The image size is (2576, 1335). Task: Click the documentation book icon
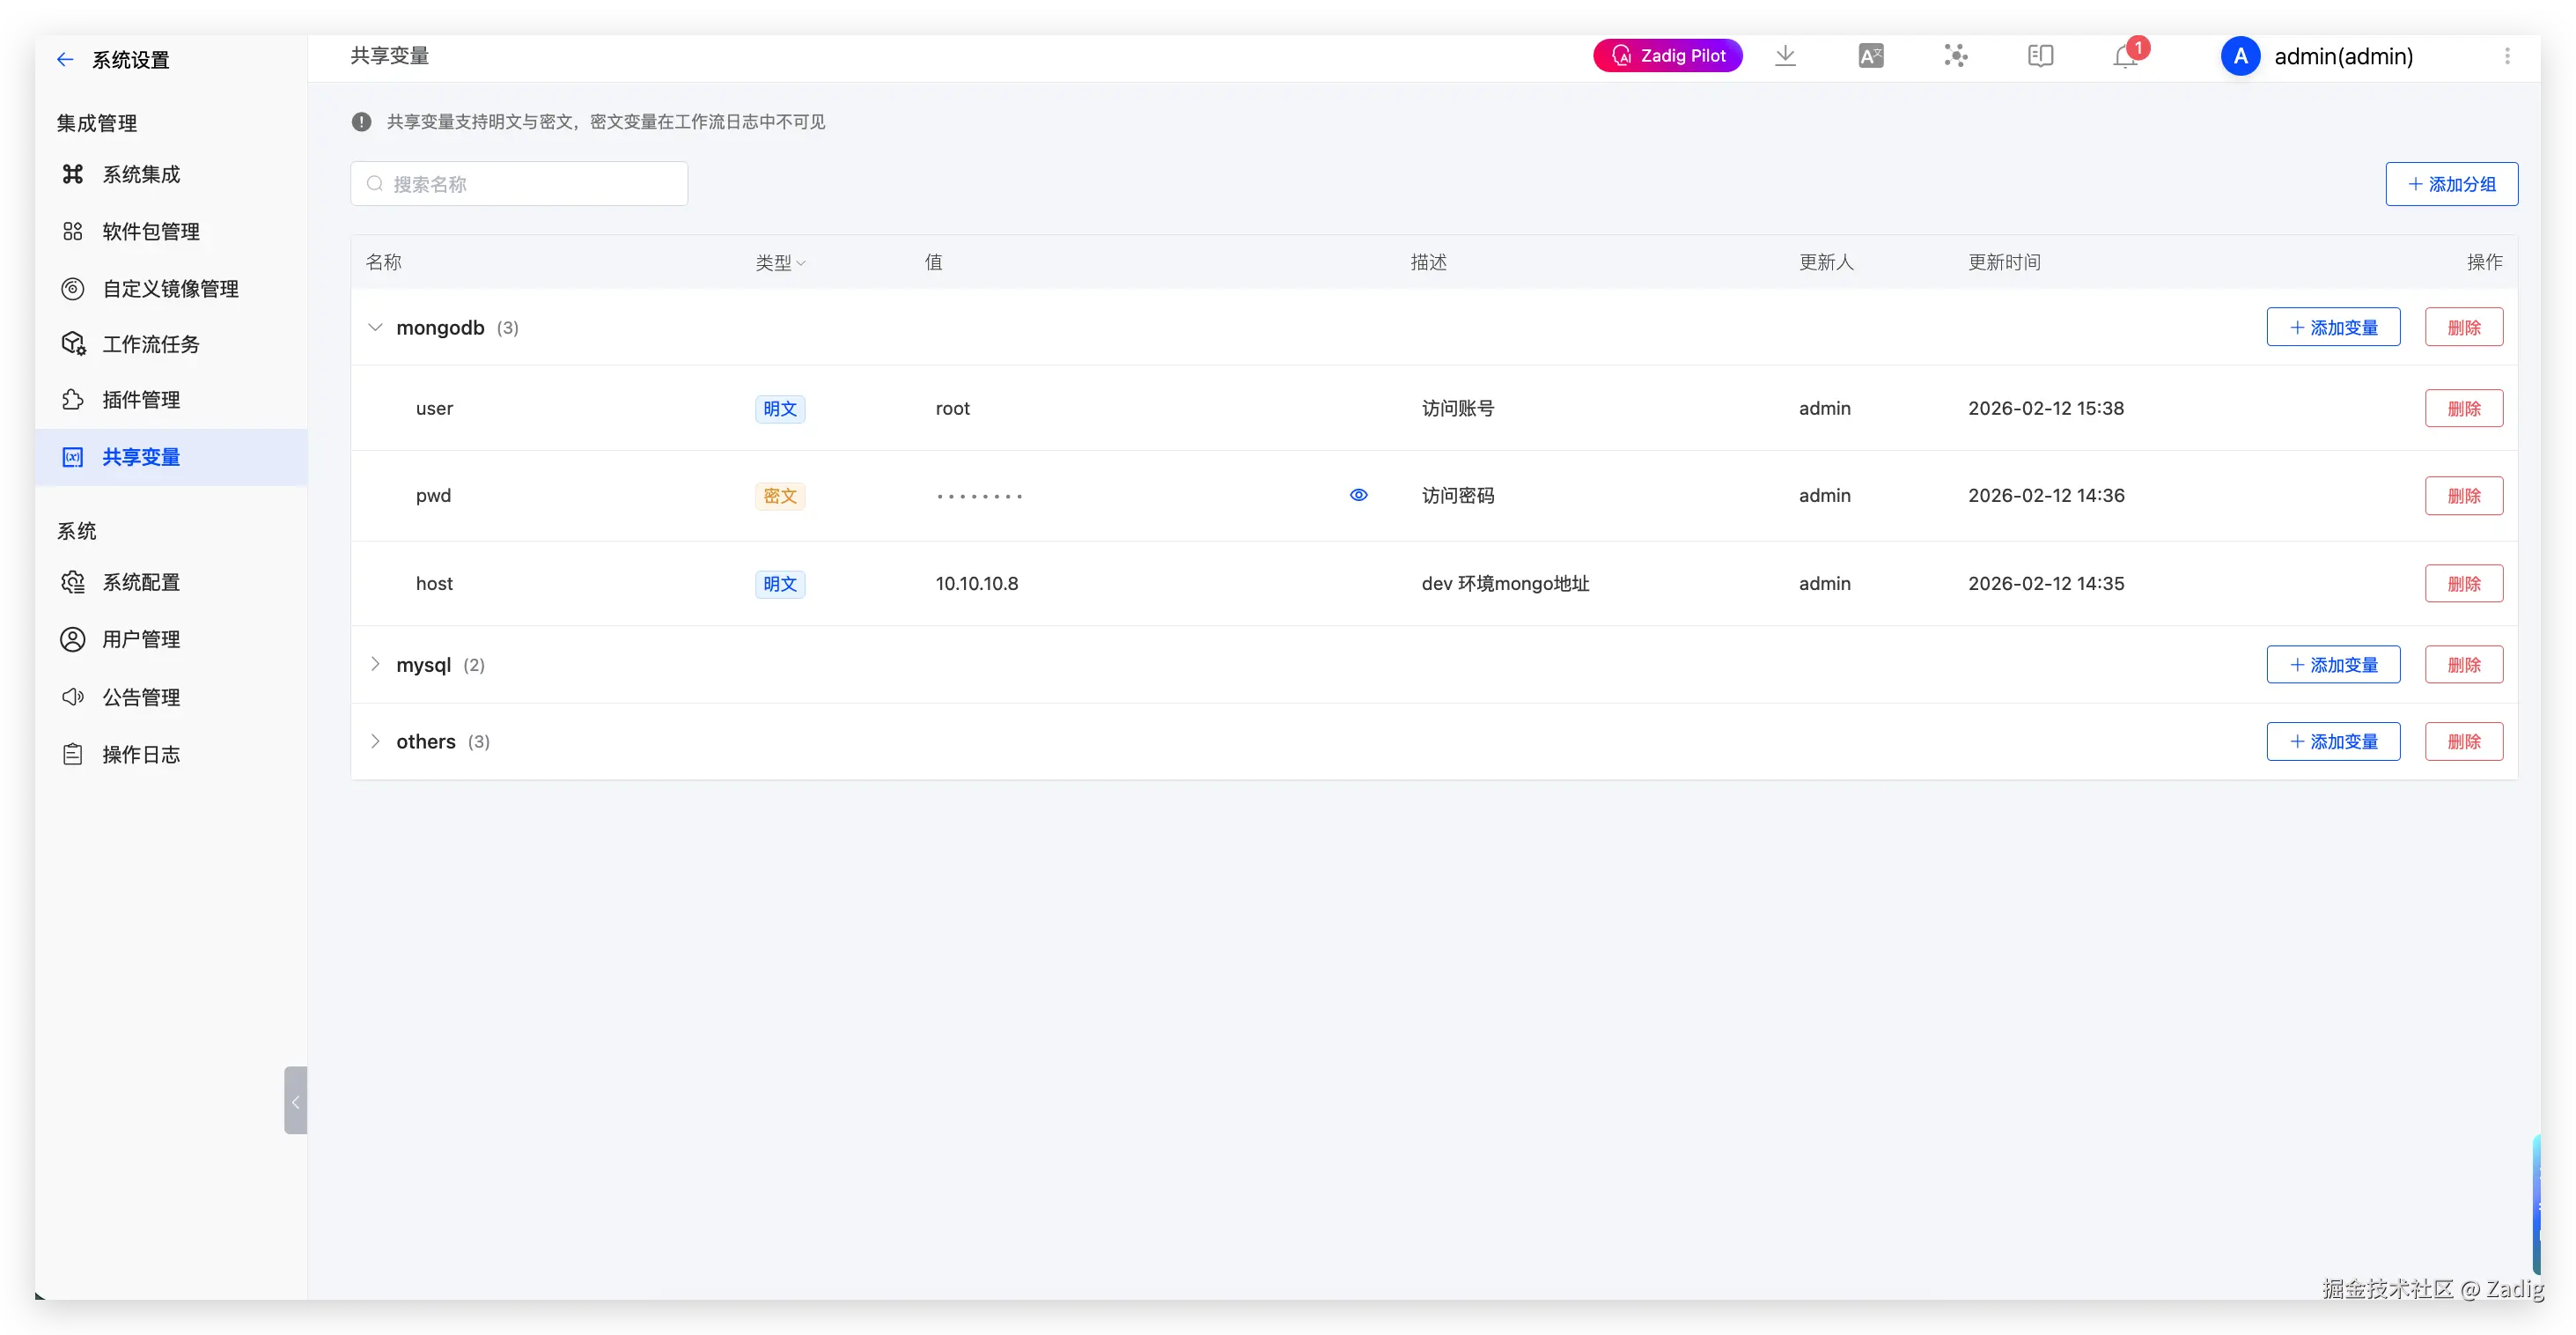click(2040, 56)
